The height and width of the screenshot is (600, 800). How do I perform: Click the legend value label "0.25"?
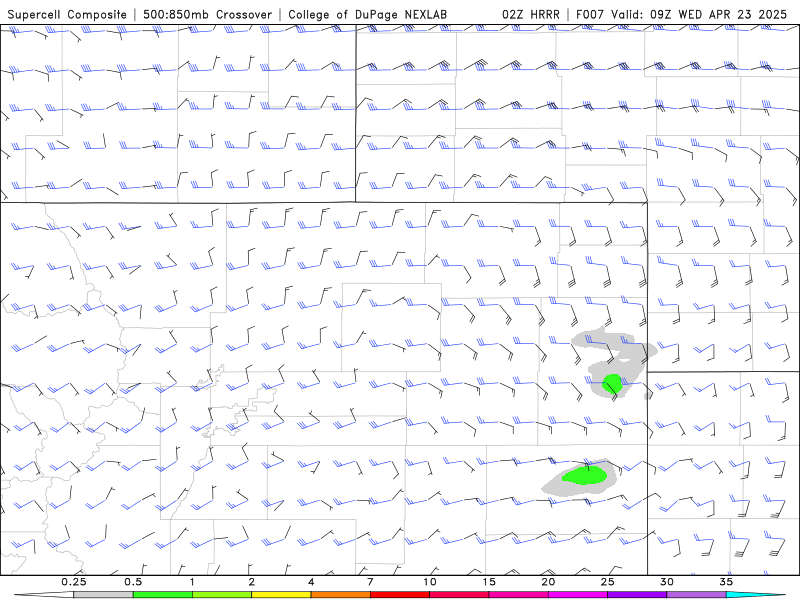click(x=73, y=582)
